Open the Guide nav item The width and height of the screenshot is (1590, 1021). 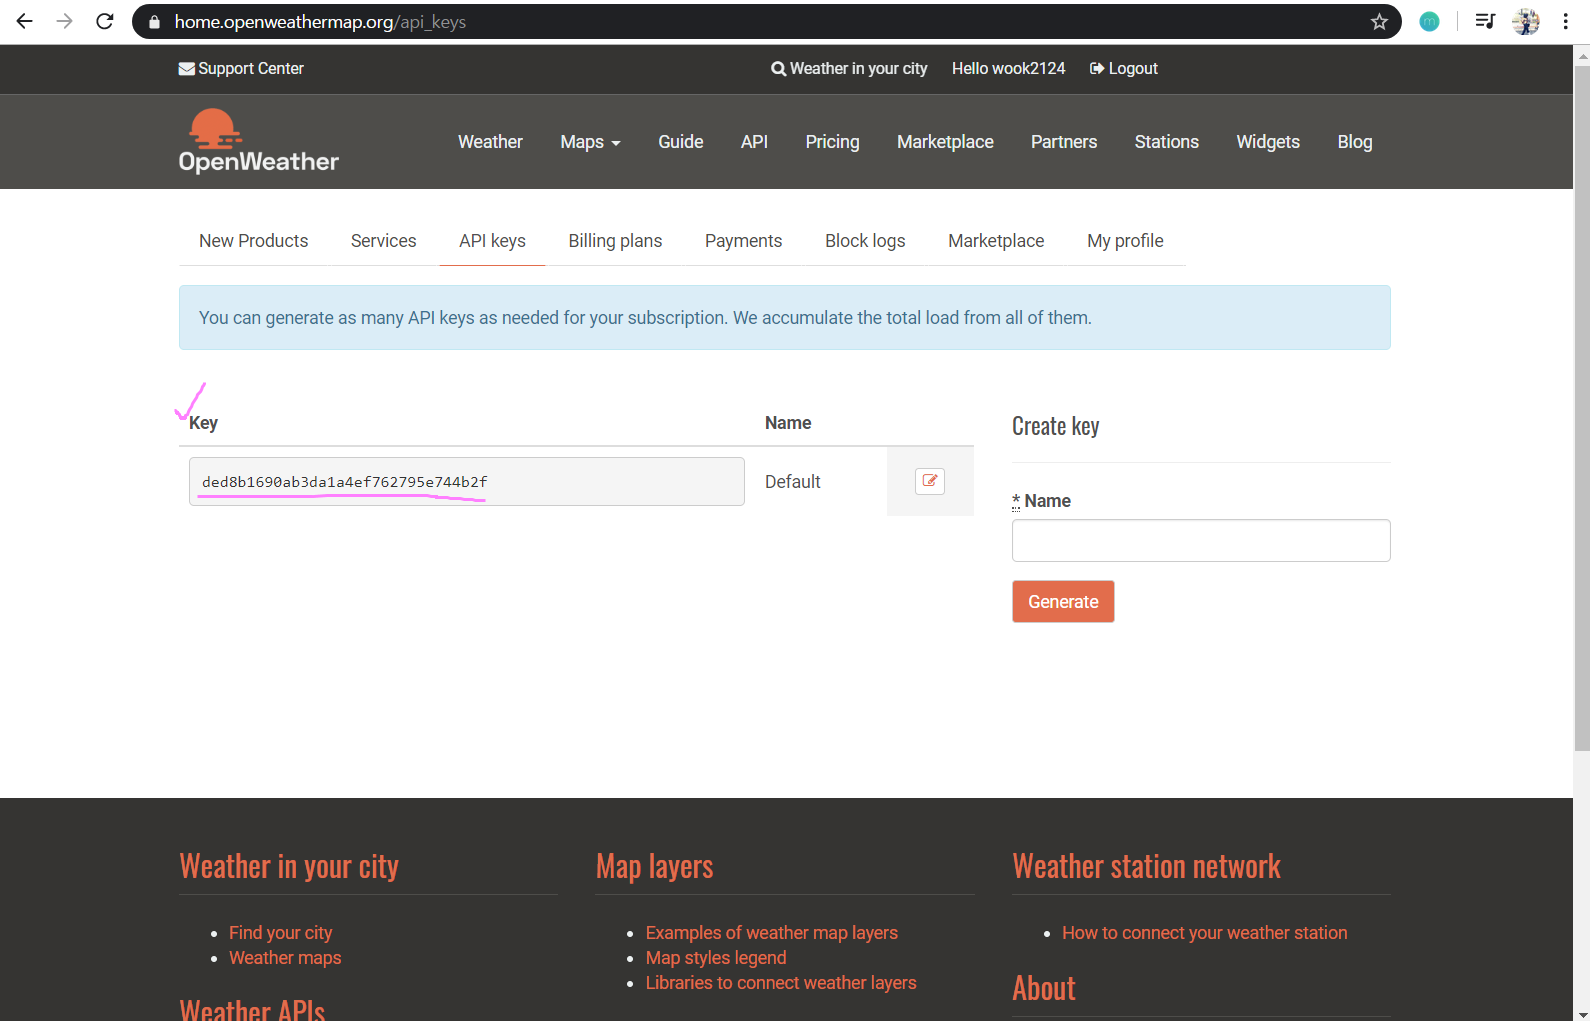tap(681, 142)
